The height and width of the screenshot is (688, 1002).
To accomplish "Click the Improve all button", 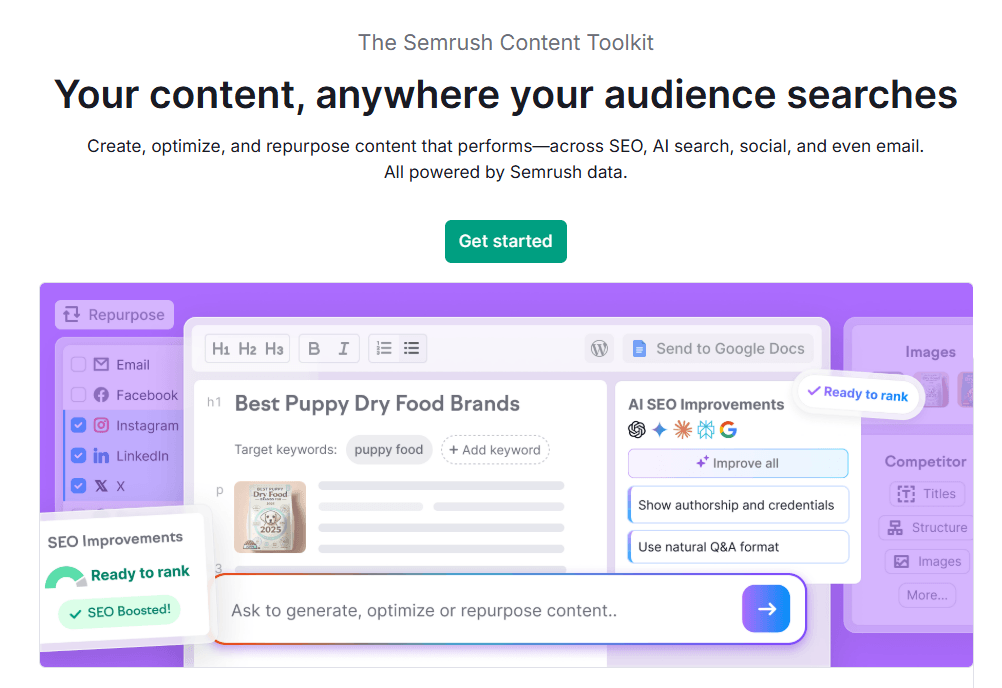I will pyautogui.click(x=738, y=463).
